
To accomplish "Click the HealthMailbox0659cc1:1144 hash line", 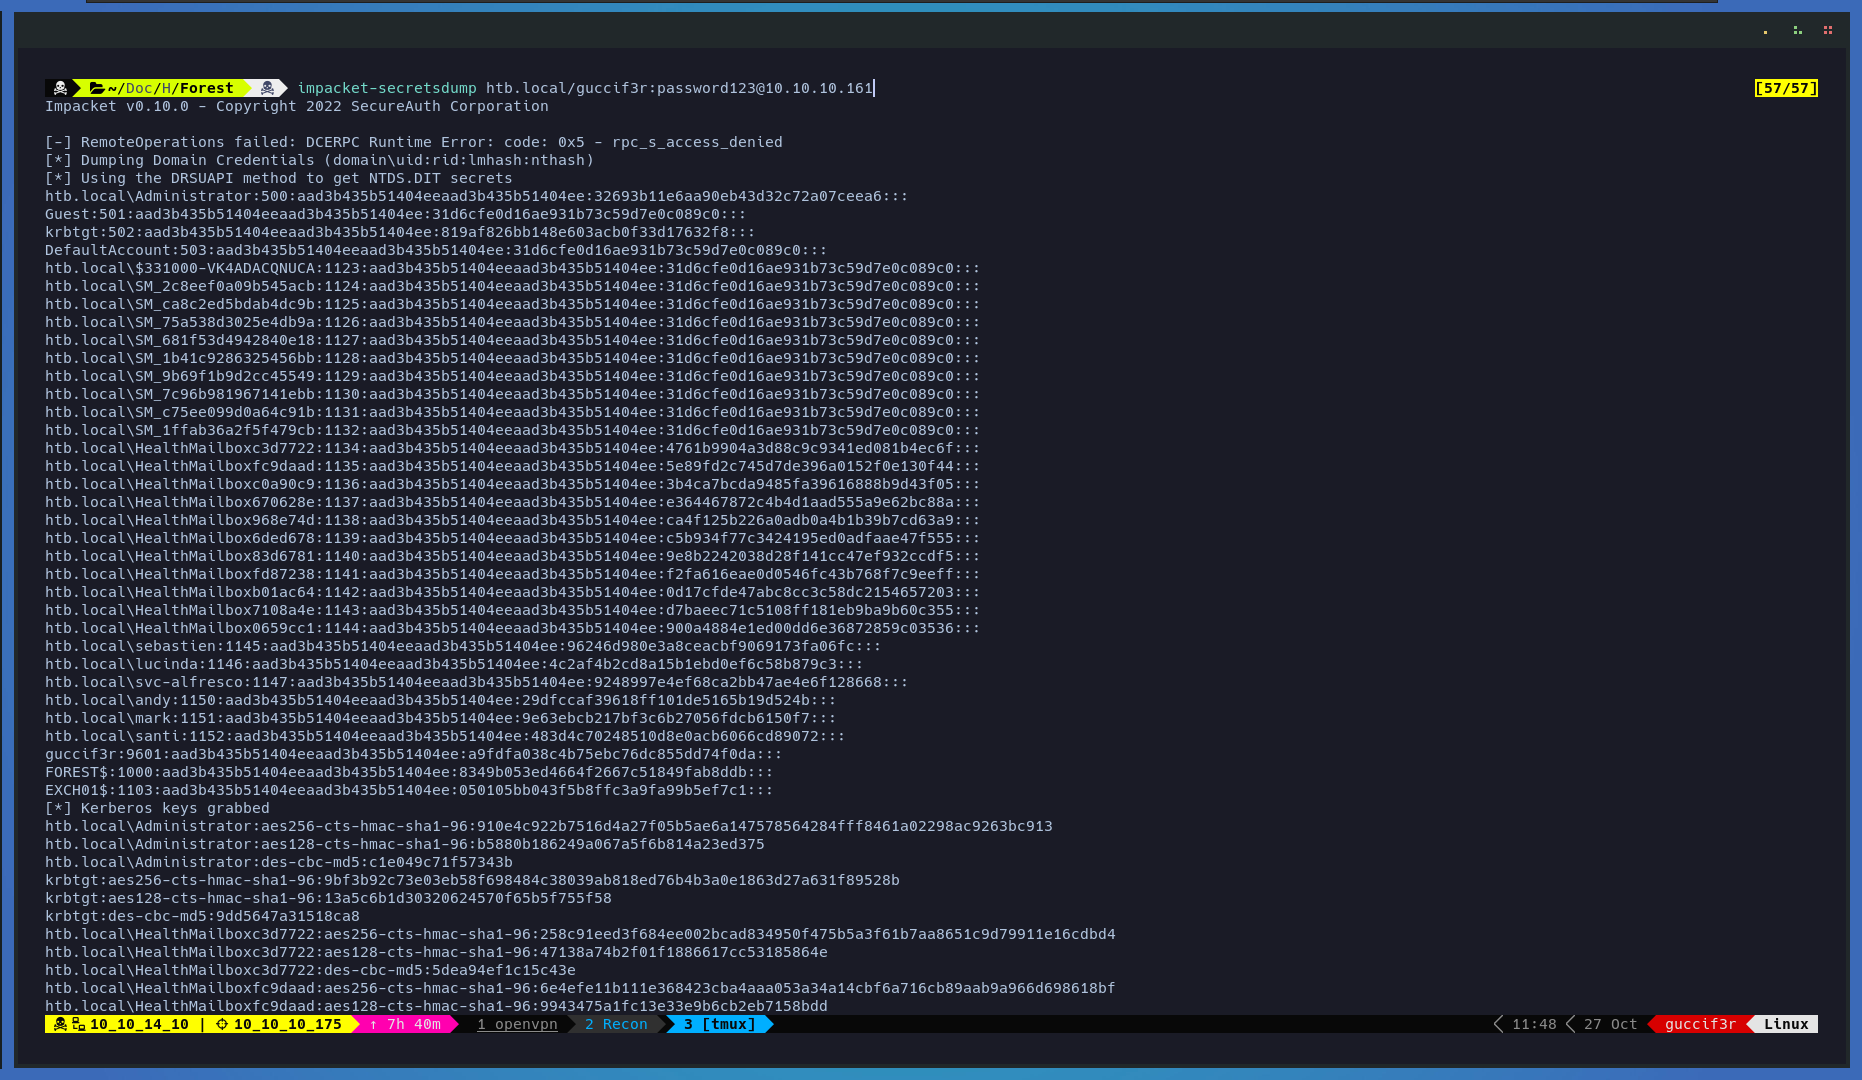I will tap(513, 628).
